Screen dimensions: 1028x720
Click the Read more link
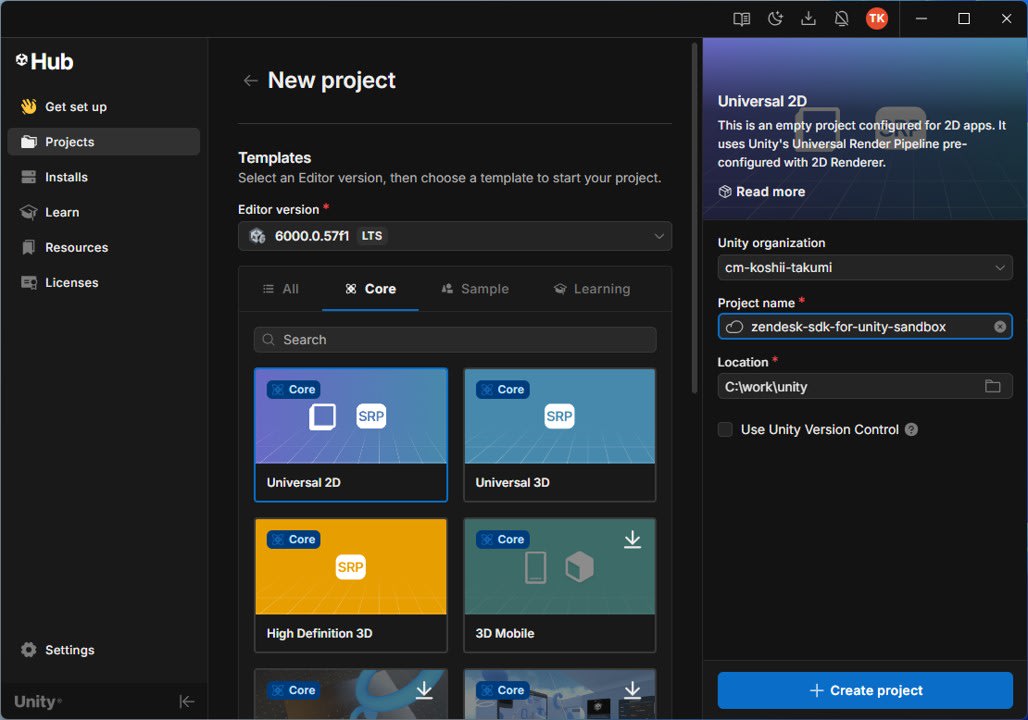(x=762, y=192)
